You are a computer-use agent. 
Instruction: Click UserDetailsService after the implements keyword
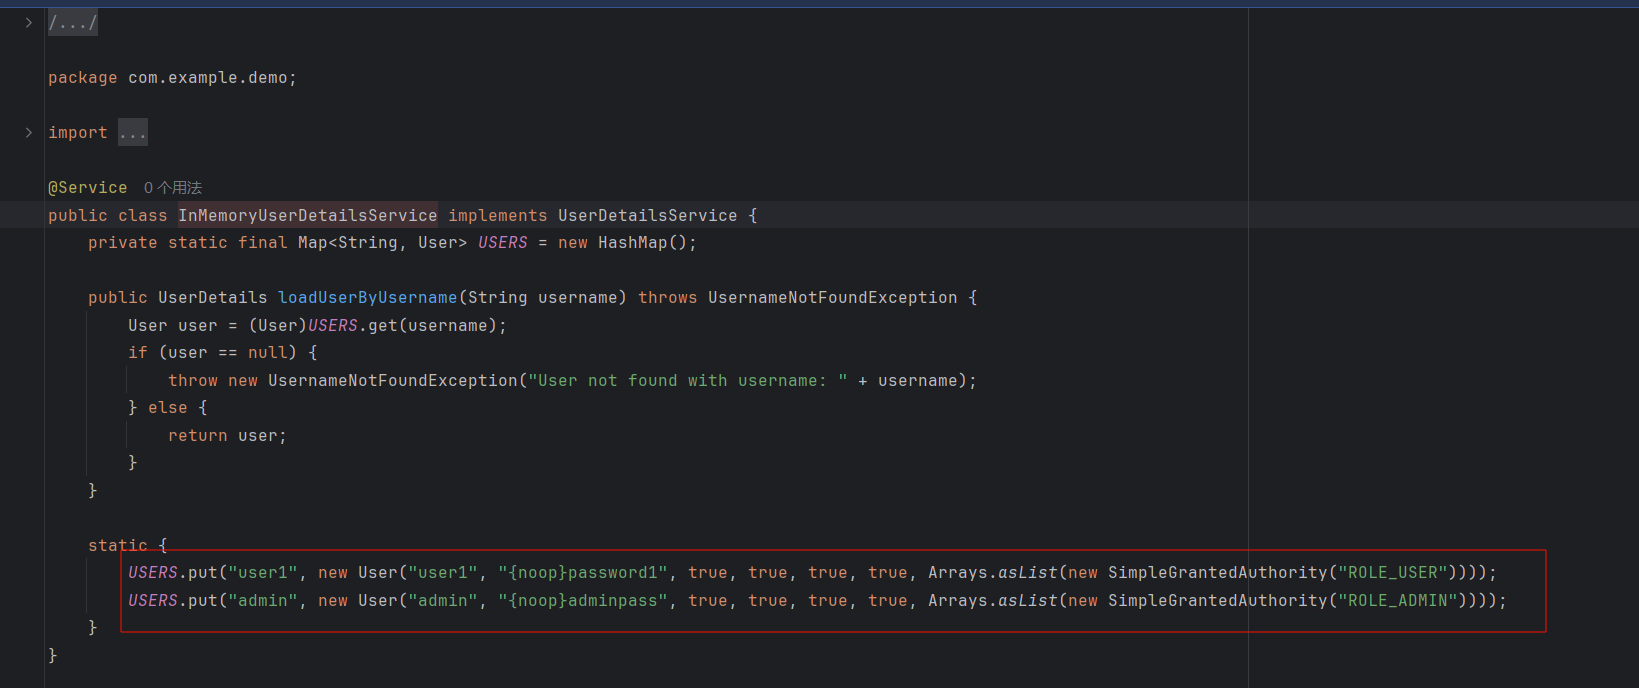647,215
